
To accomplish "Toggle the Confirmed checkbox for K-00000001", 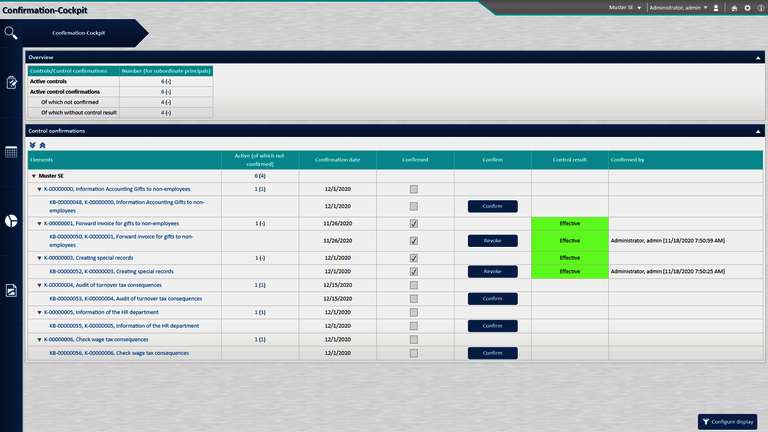I will [414, 223].
